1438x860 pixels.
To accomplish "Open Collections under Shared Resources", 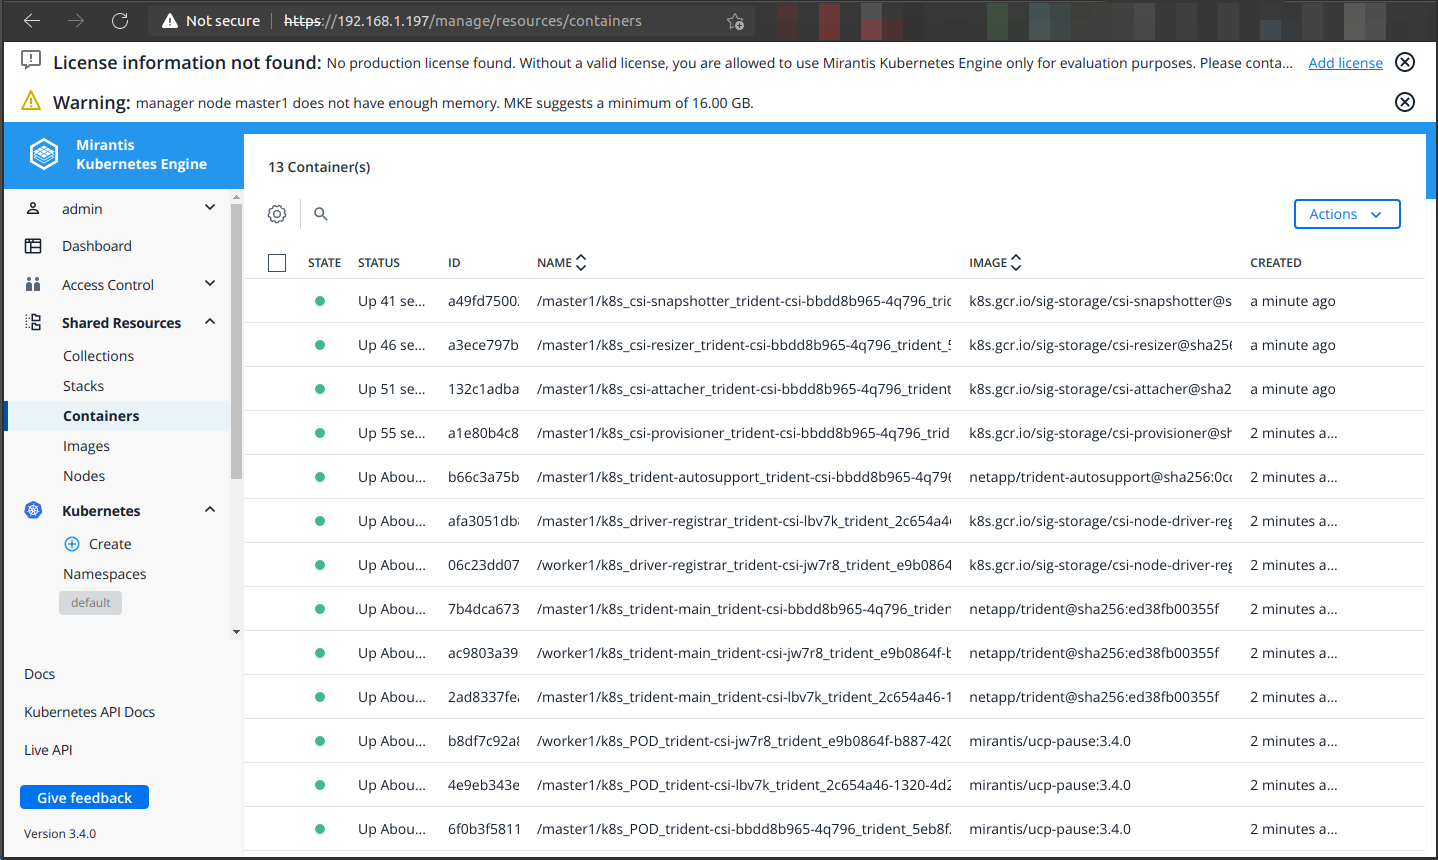I will 98,356.
